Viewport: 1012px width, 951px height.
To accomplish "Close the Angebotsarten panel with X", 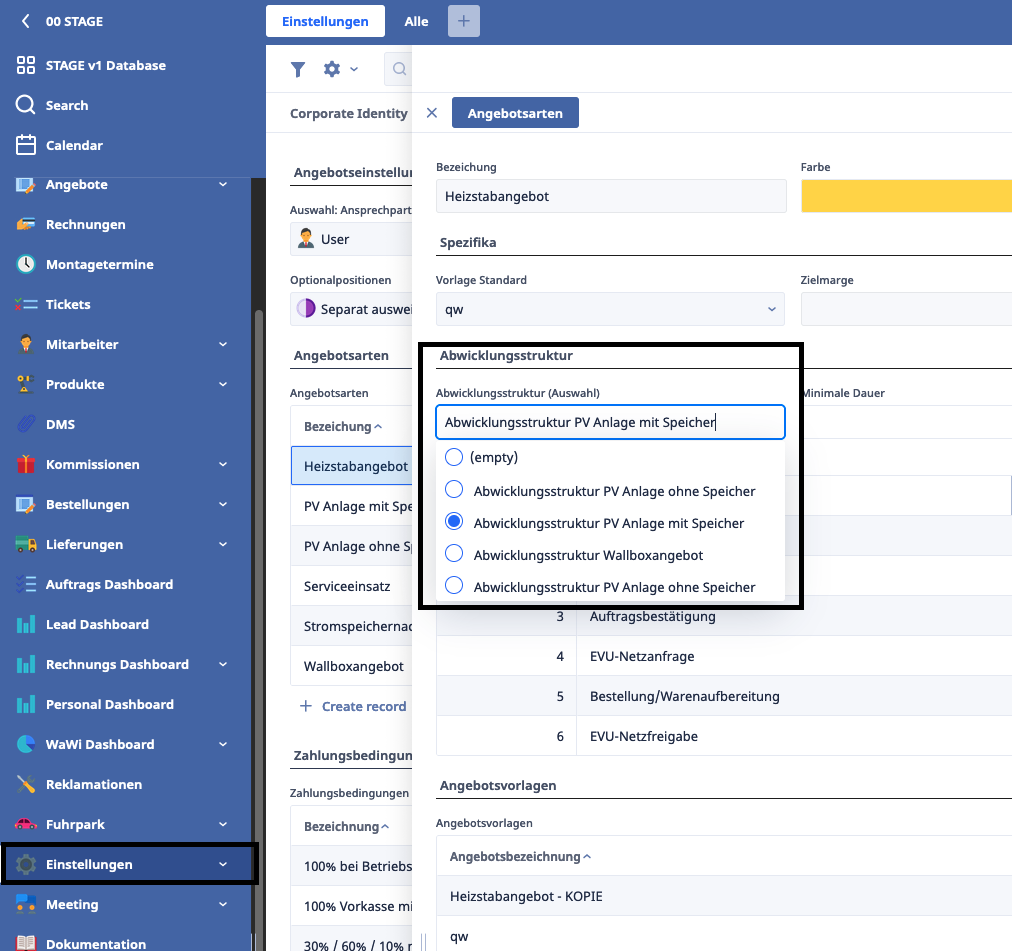I will 432,113.
